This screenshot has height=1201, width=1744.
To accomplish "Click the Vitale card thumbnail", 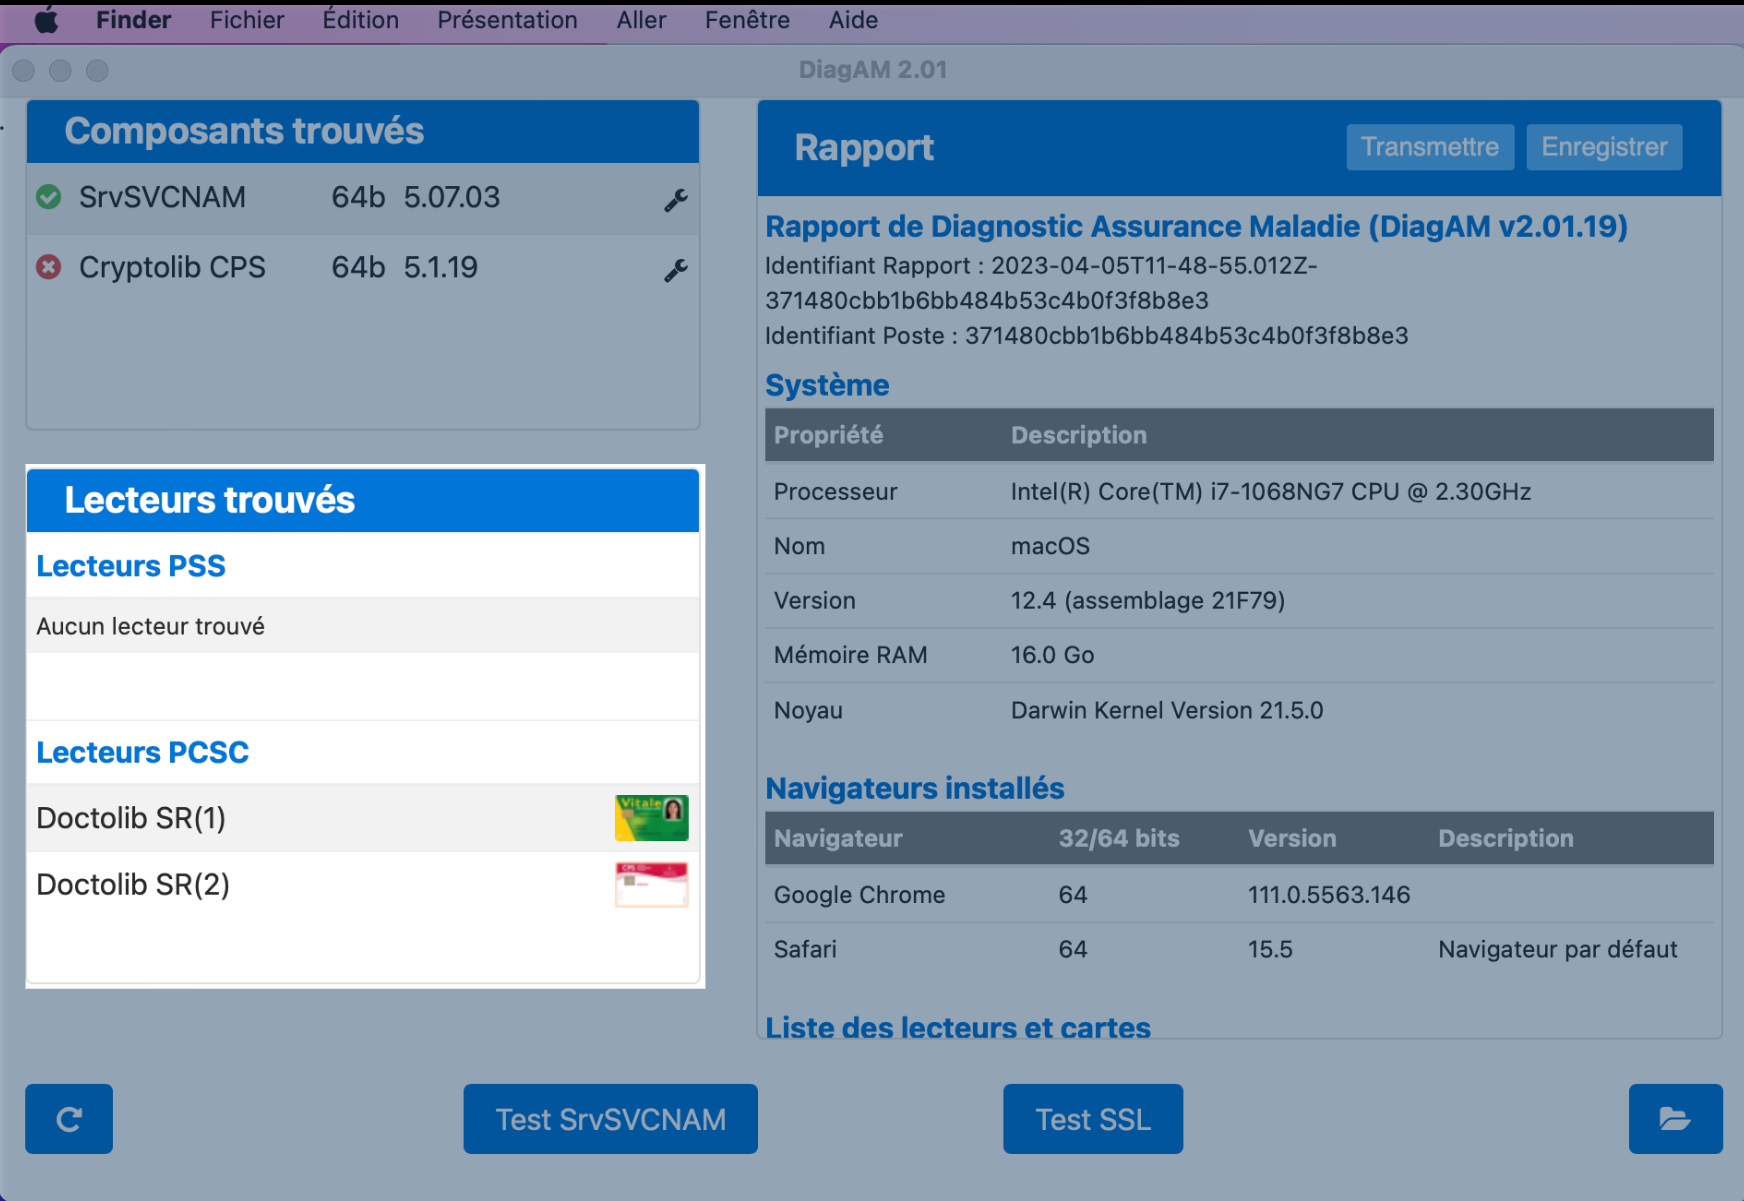I will [x=652, y=818].
